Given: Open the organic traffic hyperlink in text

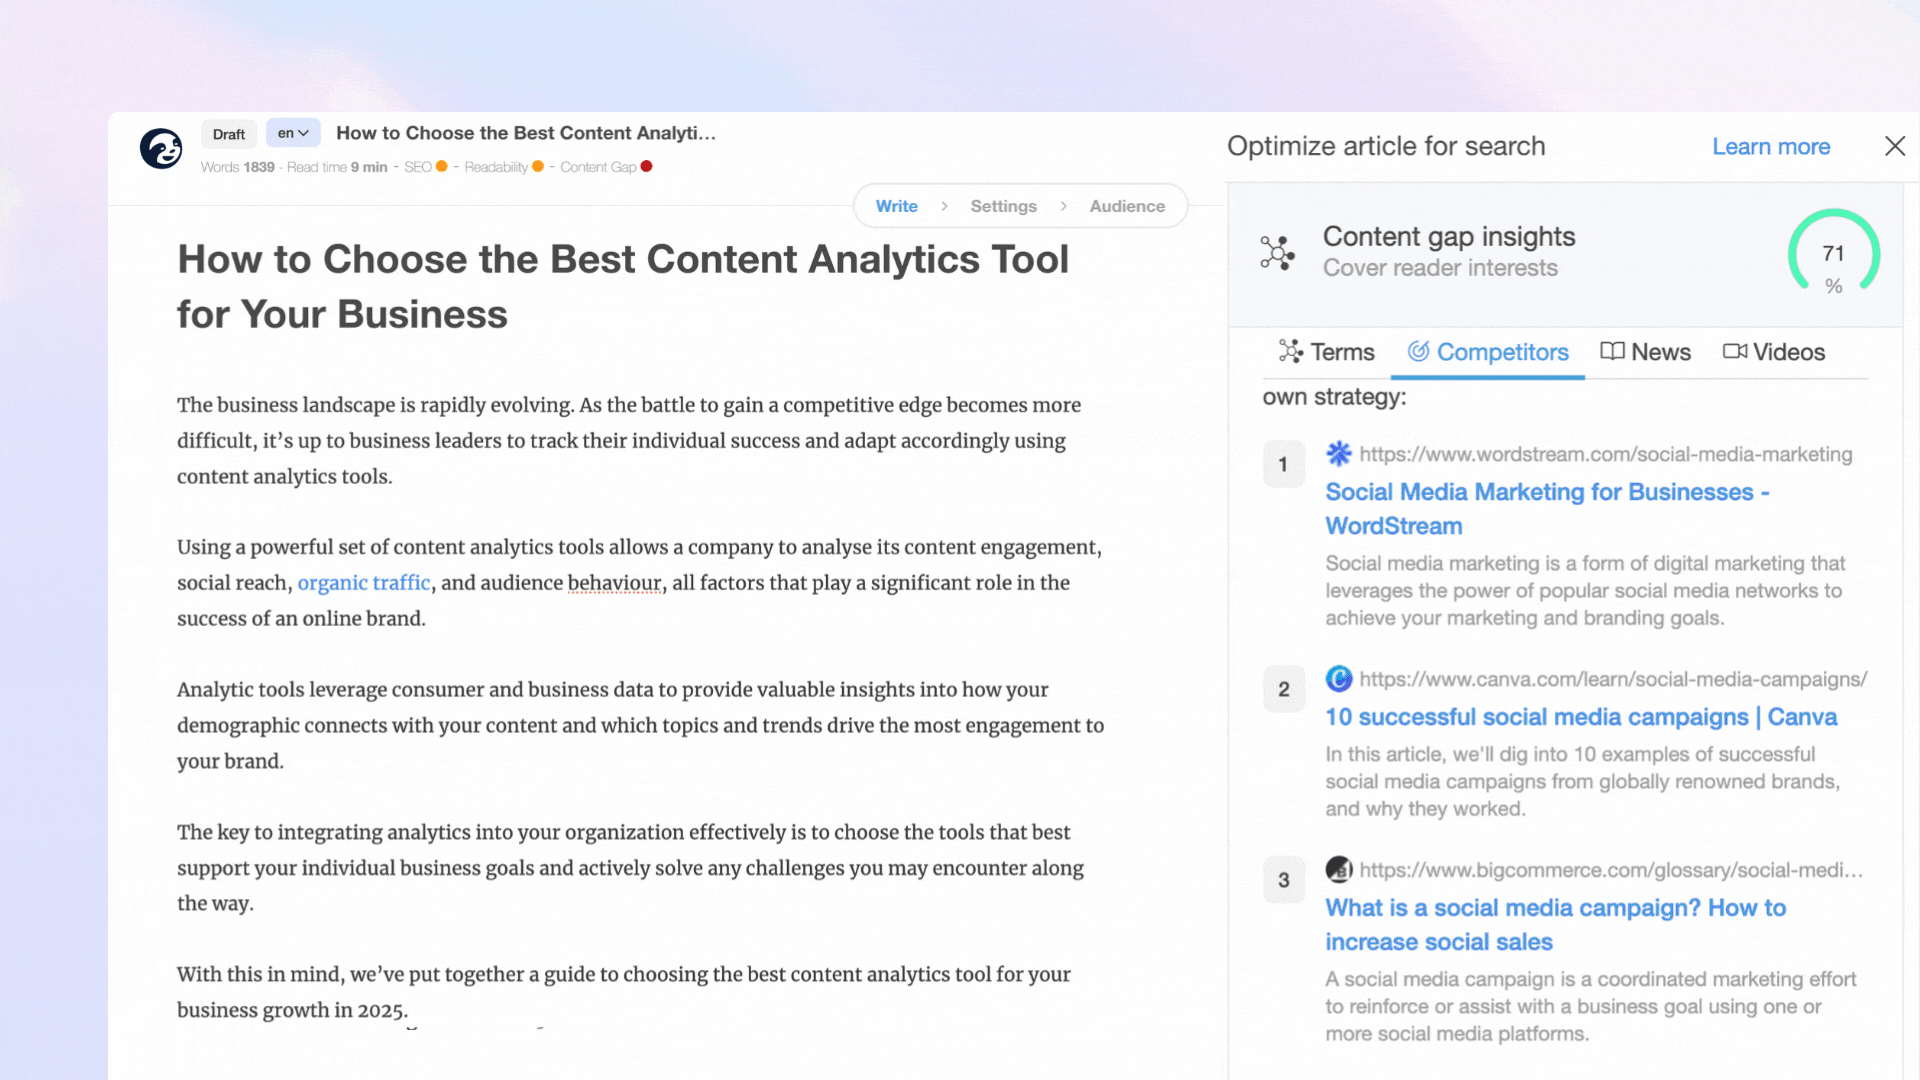Looking at the screenshot, I should click(x=363, y=582).
